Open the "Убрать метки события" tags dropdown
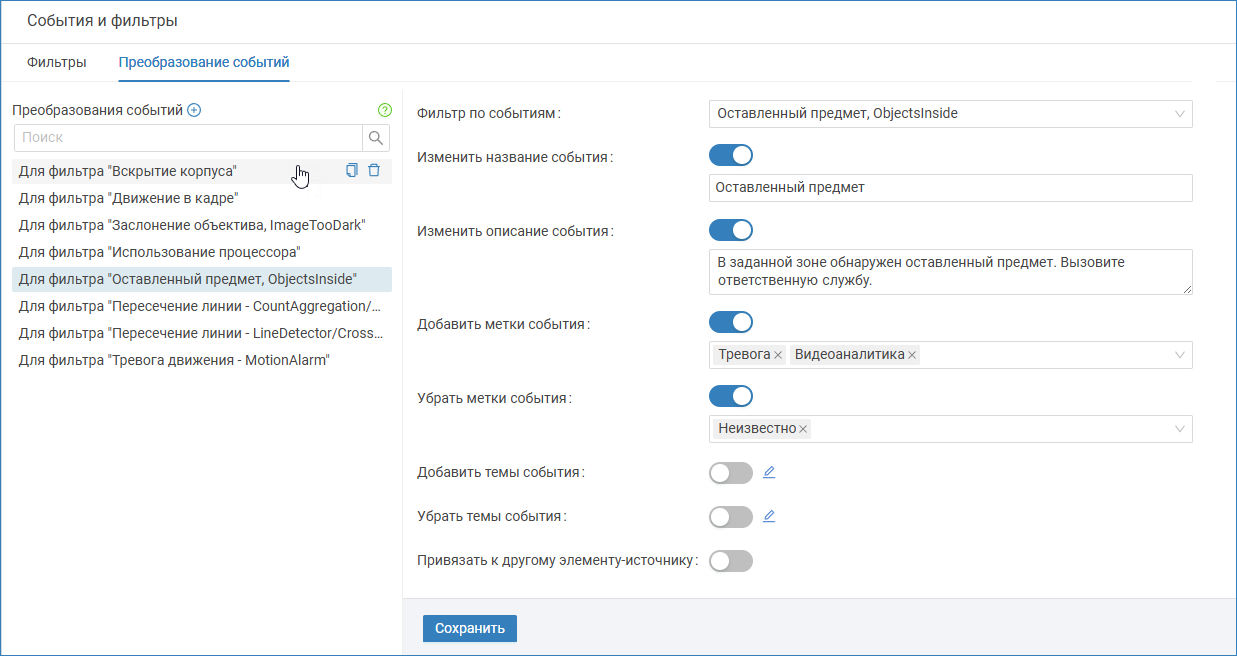The height and width of the screenshot is (656, 1237). click(1179, 429)
